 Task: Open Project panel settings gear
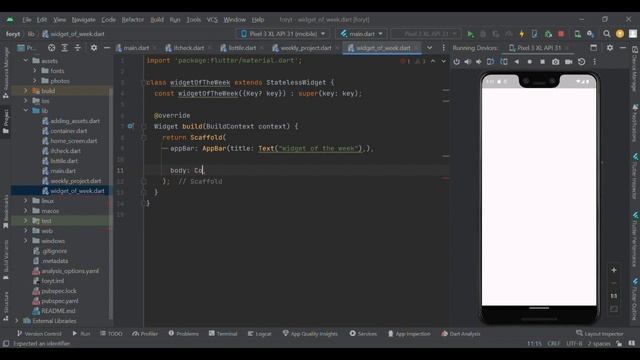[x=94, y=48]
